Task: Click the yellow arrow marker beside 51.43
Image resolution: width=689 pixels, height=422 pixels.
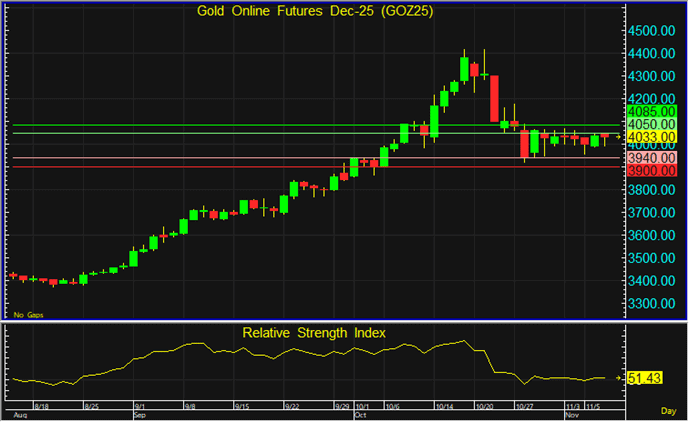Action: (619, 379)
